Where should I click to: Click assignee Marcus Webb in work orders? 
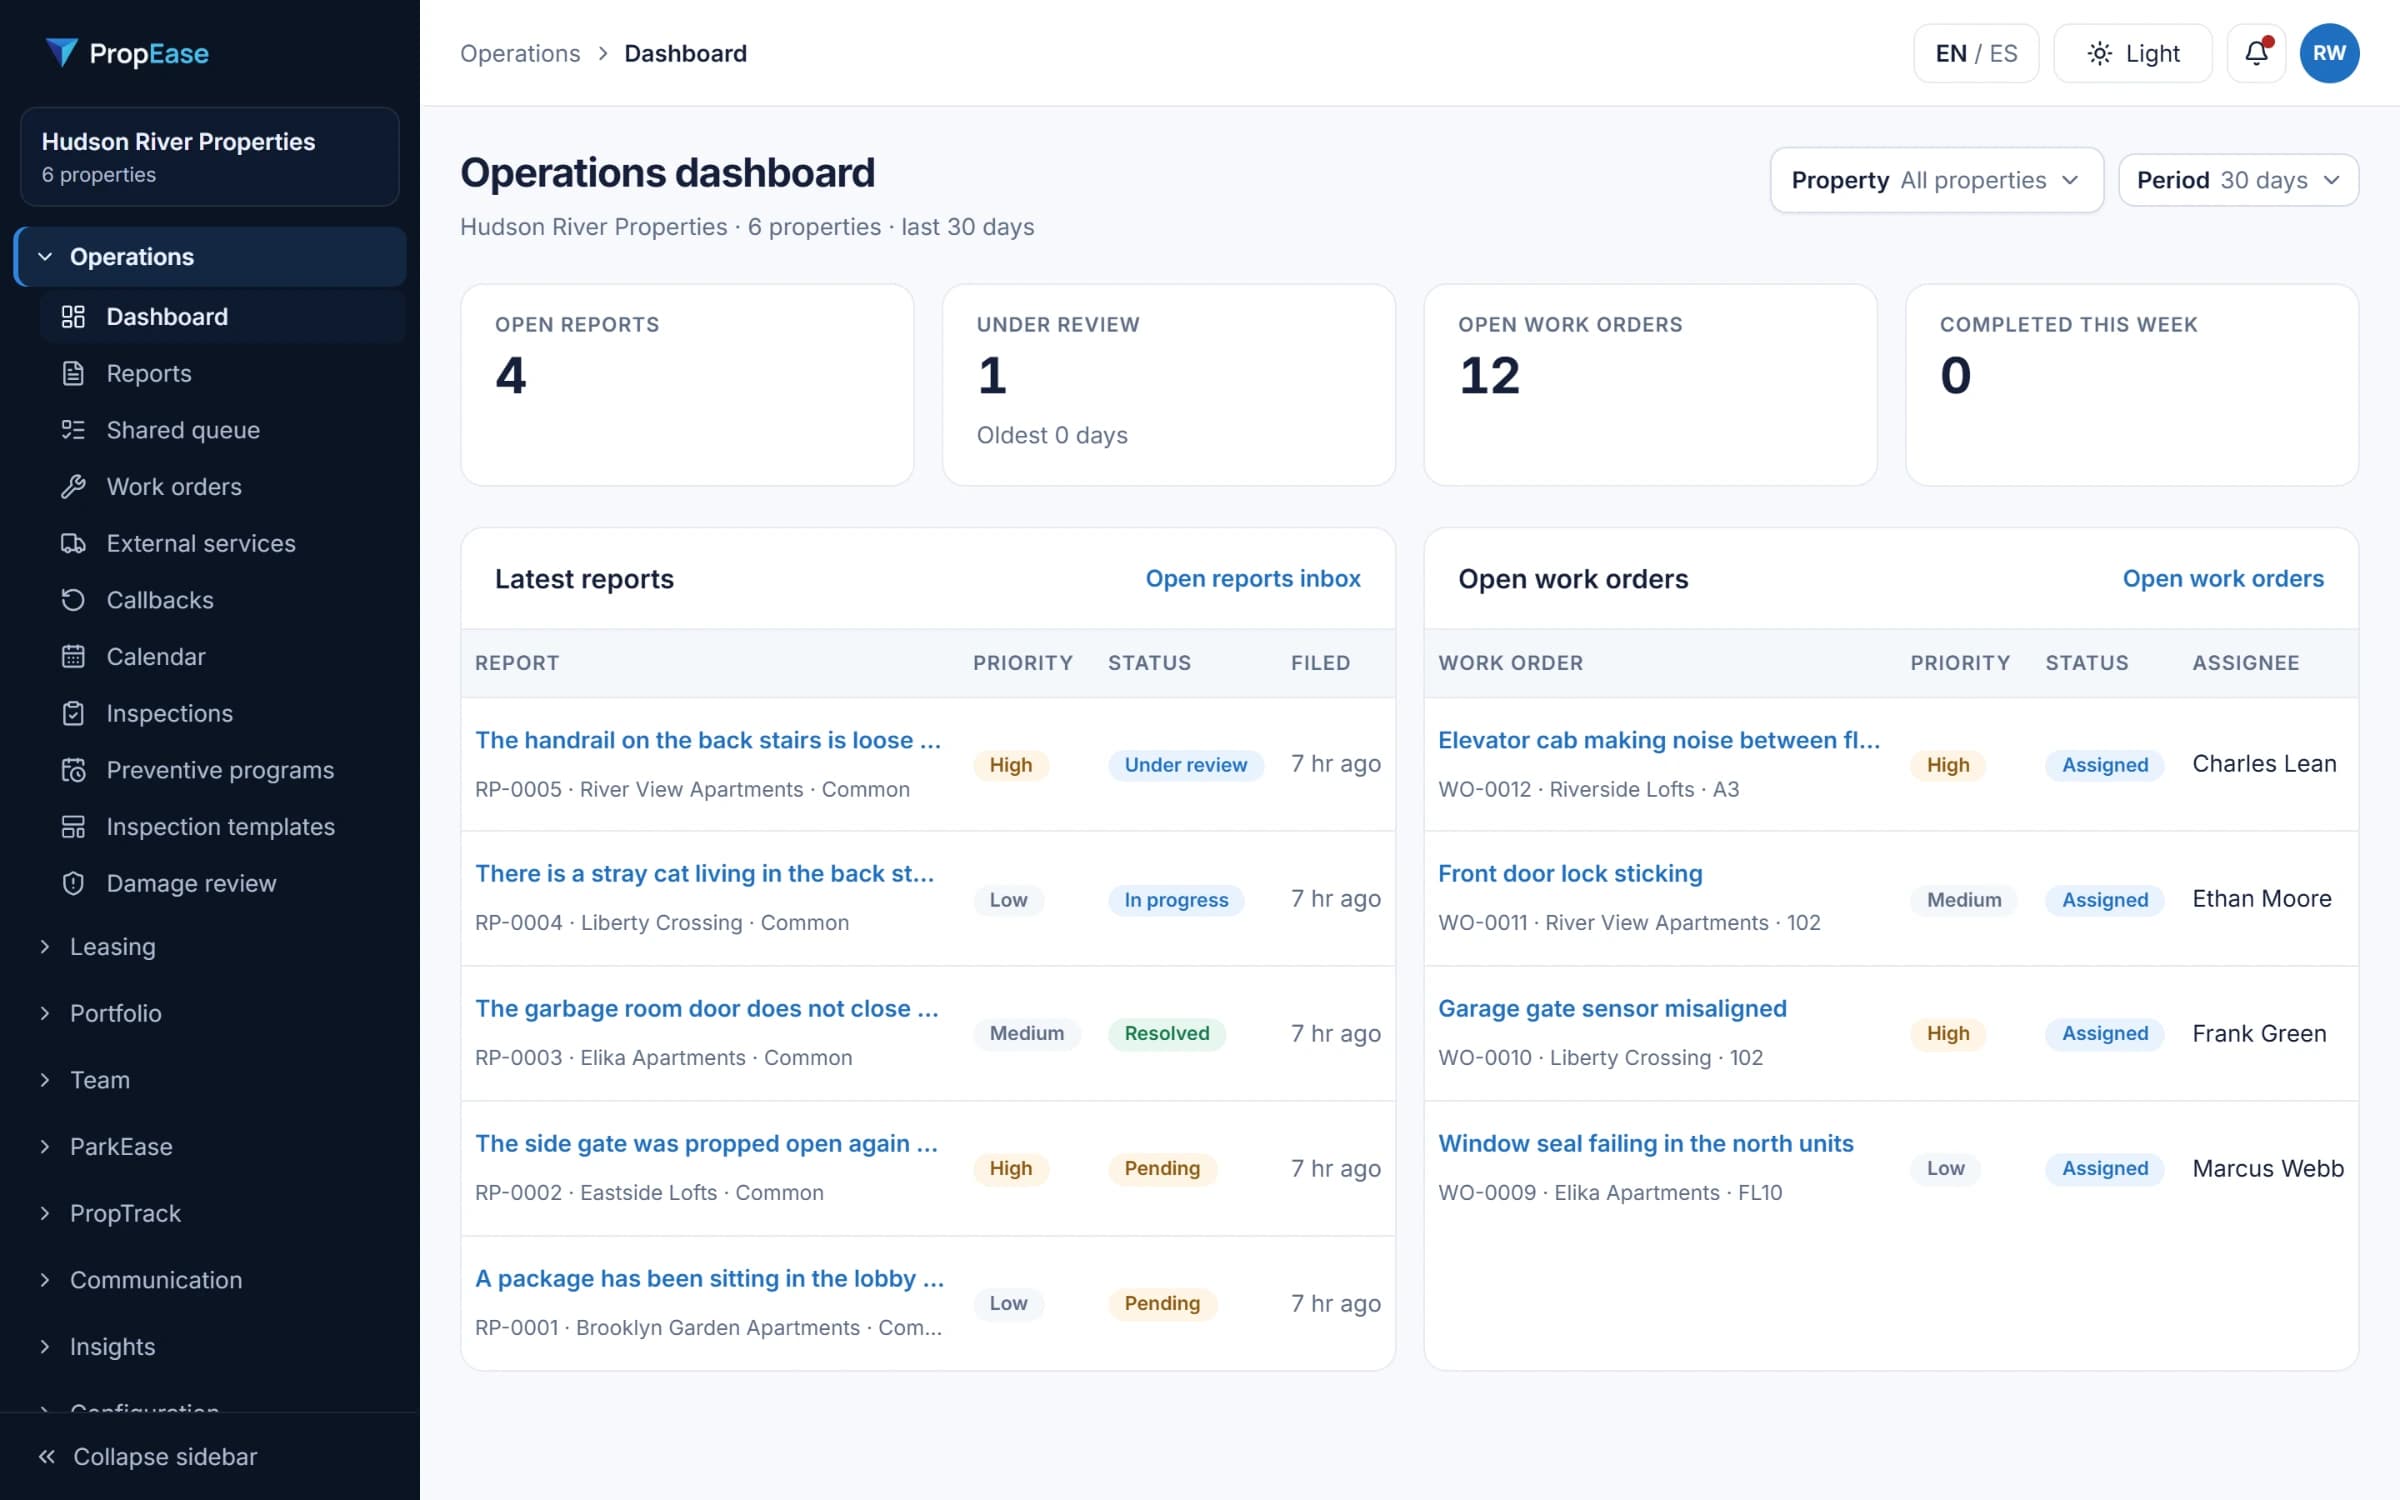pos(2268,1168)
